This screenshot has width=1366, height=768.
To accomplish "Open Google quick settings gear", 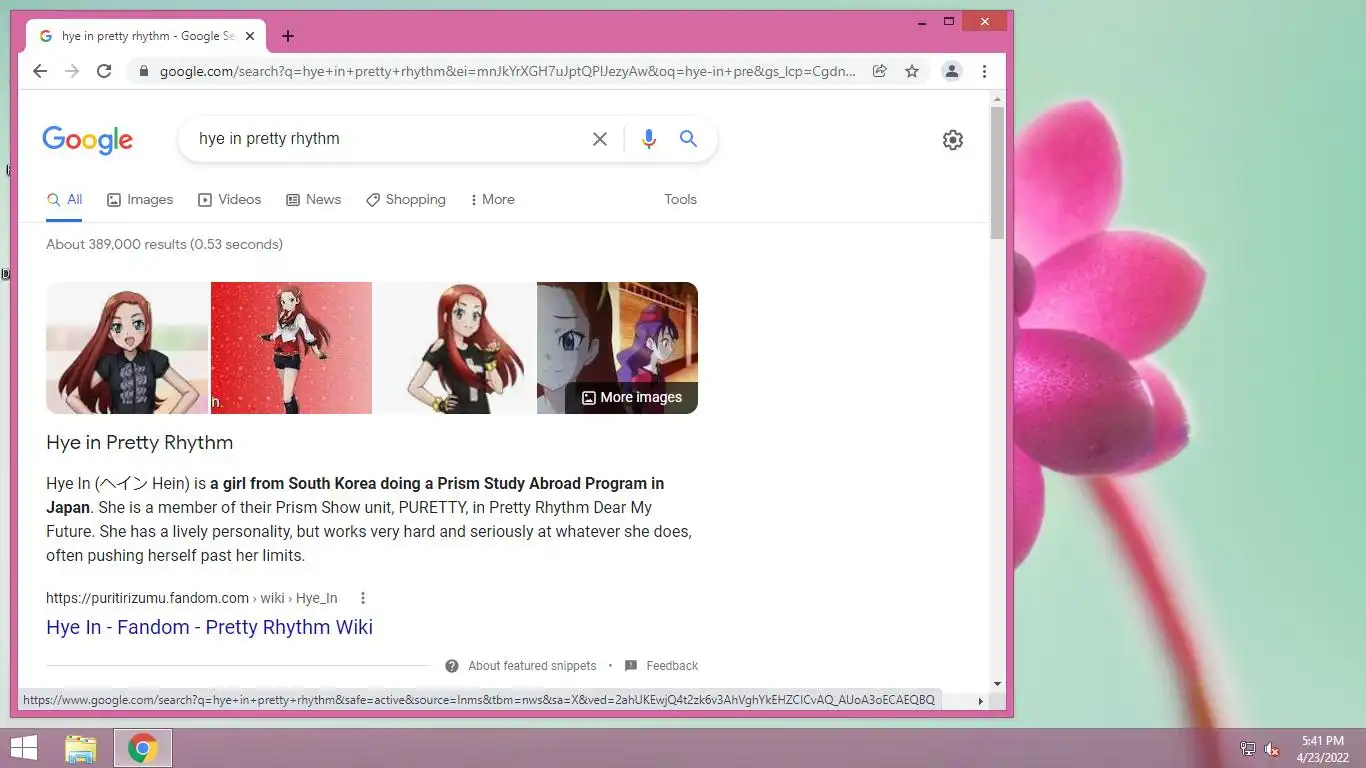I will [953, 140].
